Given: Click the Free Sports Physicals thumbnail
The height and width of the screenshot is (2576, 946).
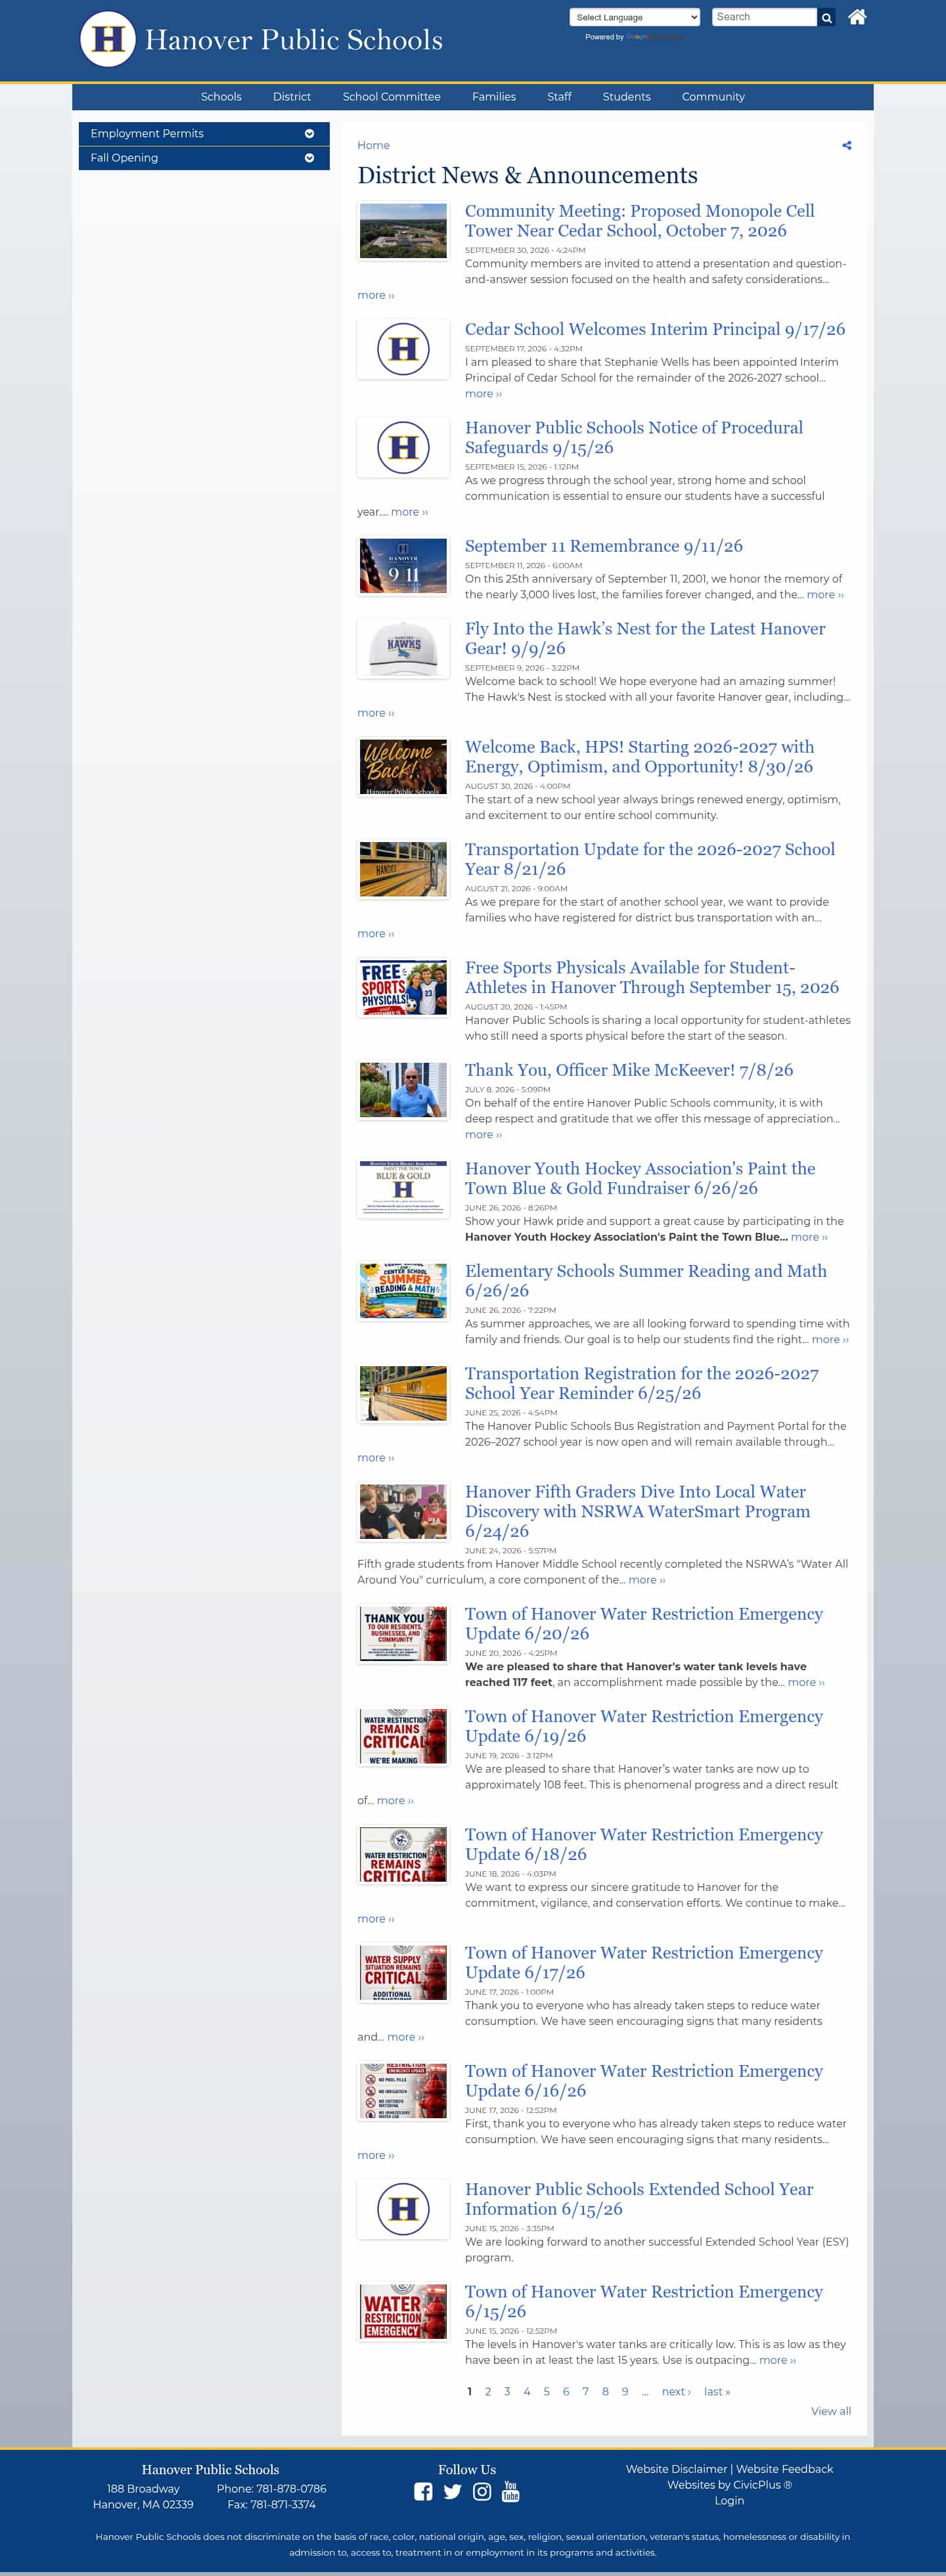Looking at the screenshot, I should pos(403,988).
